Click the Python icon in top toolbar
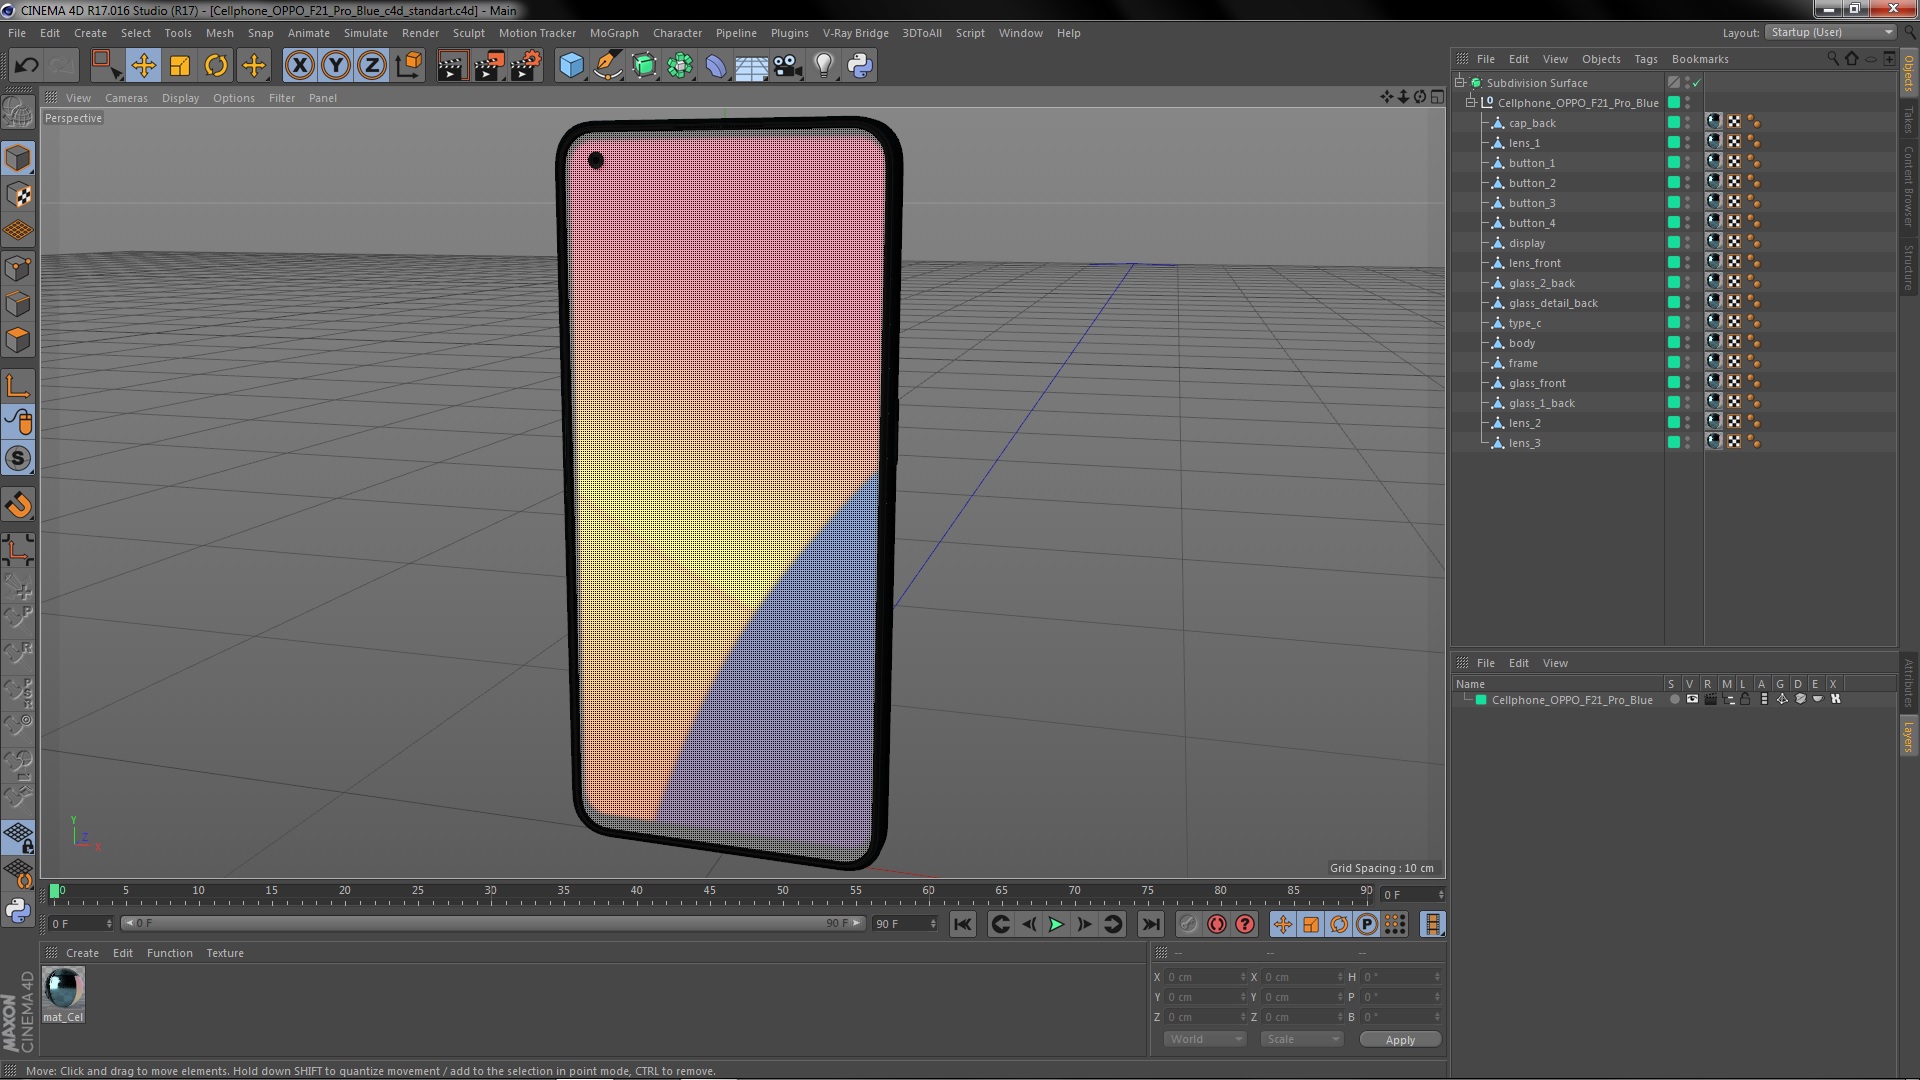This screenshot has height=1080, width=1920. coord(860,66)
